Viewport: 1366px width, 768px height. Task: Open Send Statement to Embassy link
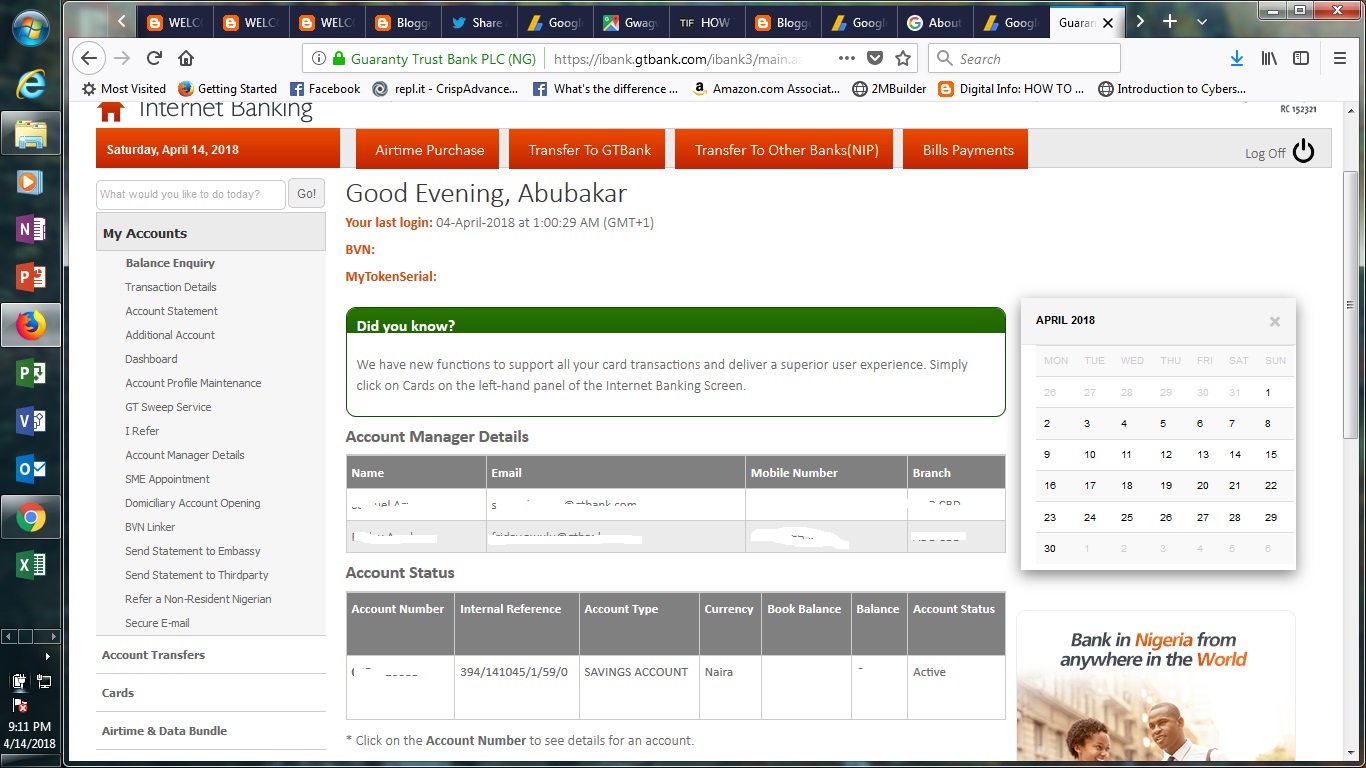point(193,551)
